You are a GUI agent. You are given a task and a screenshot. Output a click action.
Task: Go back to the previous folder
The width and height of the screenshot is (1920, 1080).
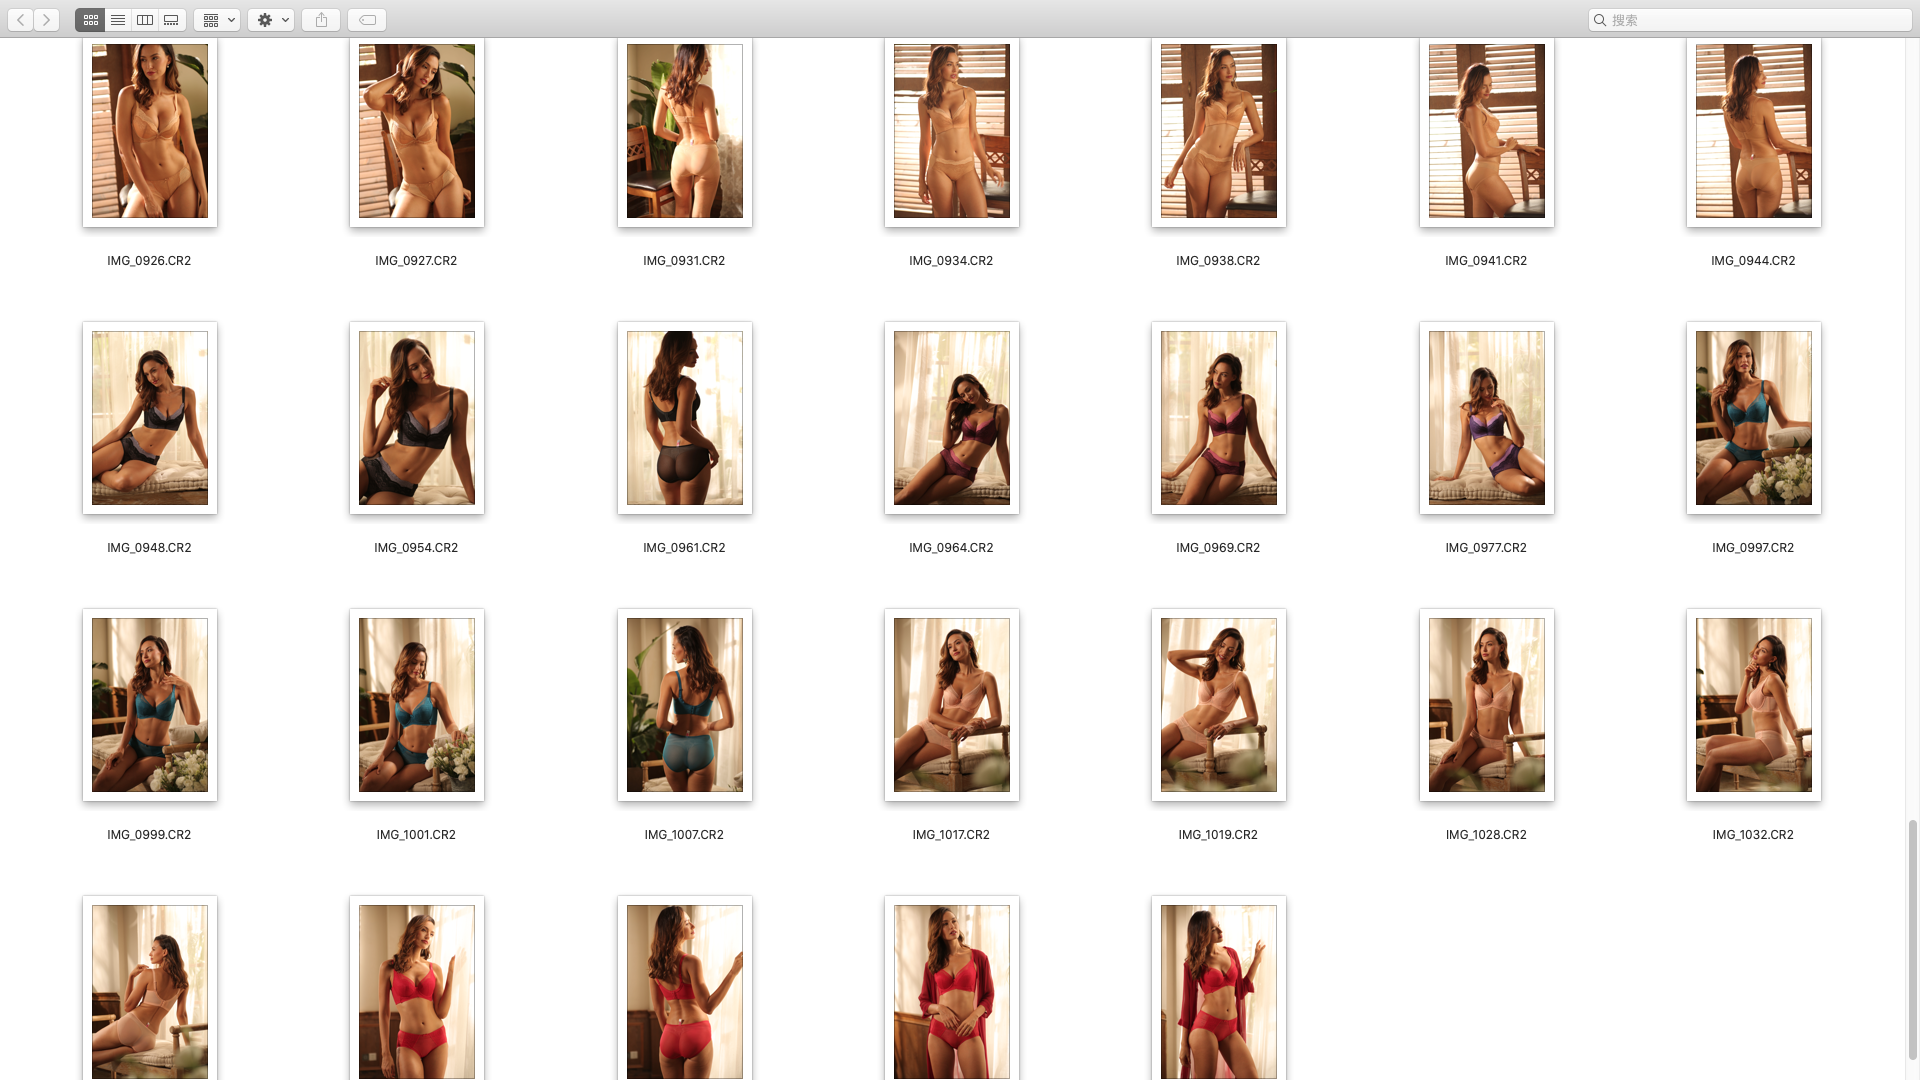(x=21, y=20)
